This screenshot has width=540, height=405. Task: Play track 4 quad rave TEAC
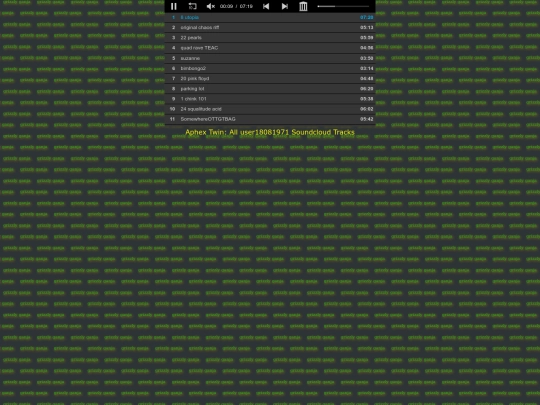click(270, 48)
